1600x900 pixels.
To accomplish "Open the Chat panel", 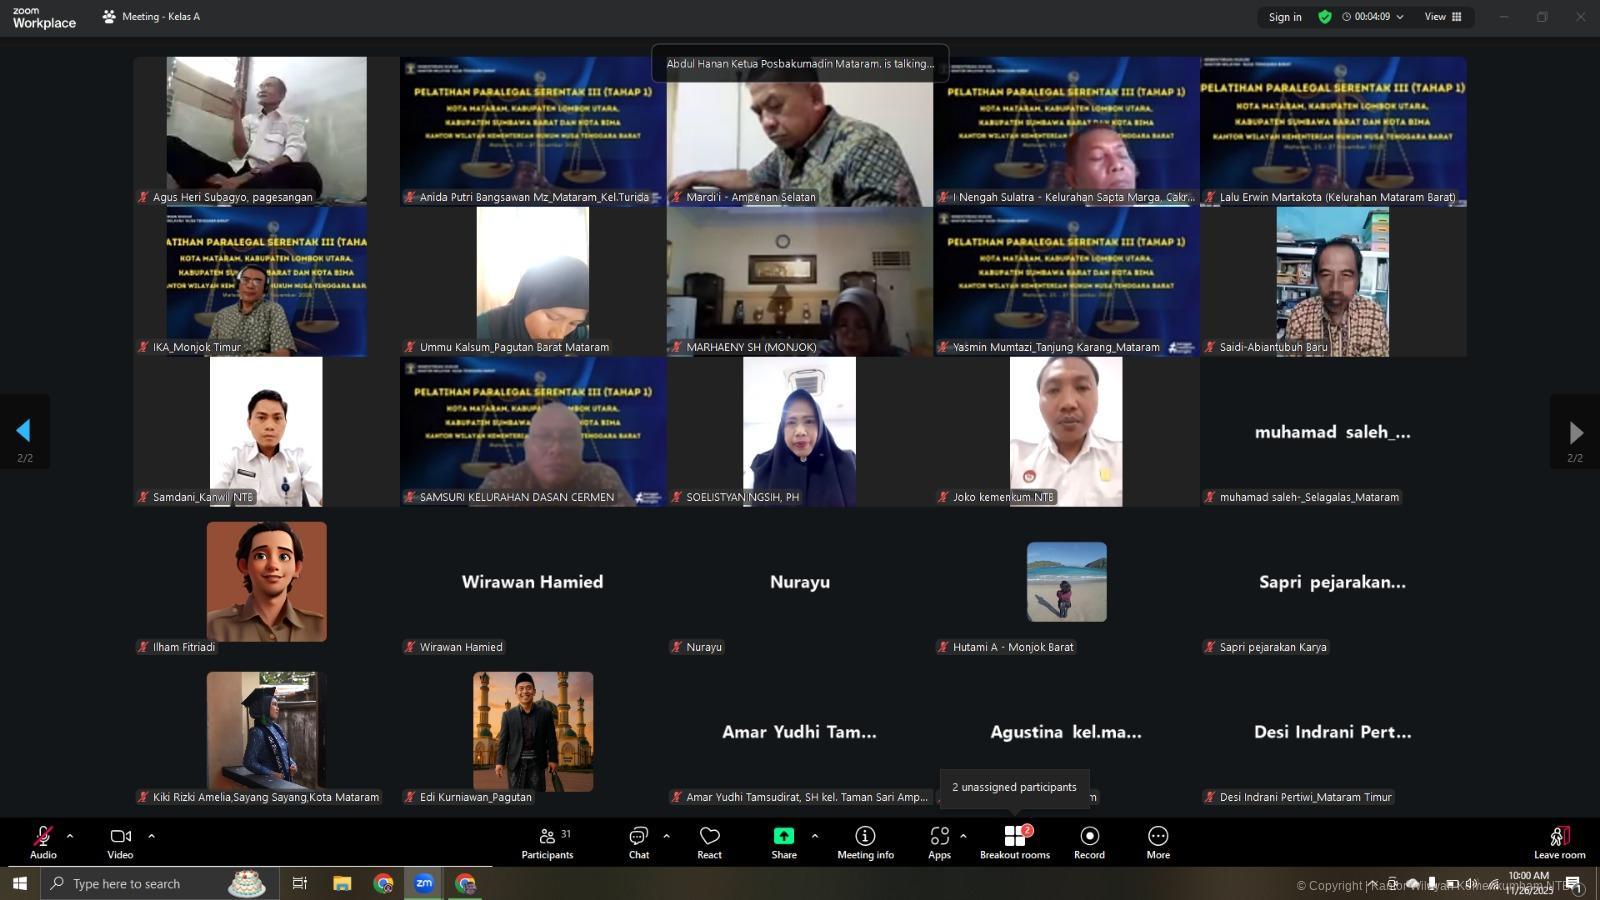I will (638, 842).
